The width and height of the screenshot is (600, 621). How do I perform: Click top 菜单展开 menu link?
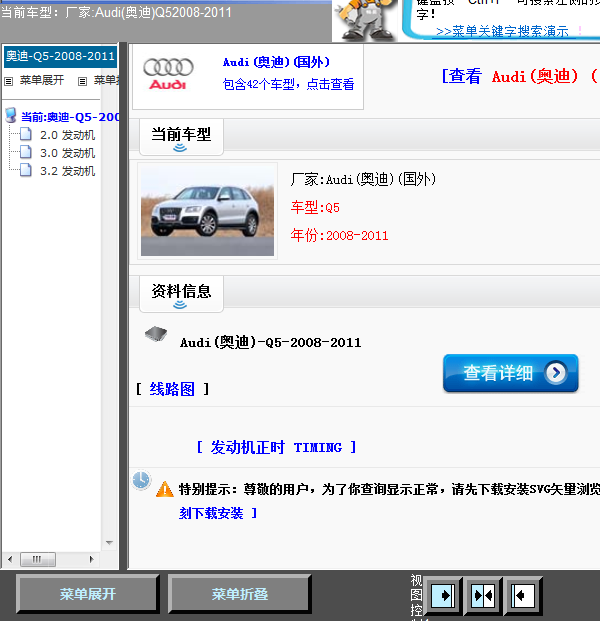pos(42,80)
